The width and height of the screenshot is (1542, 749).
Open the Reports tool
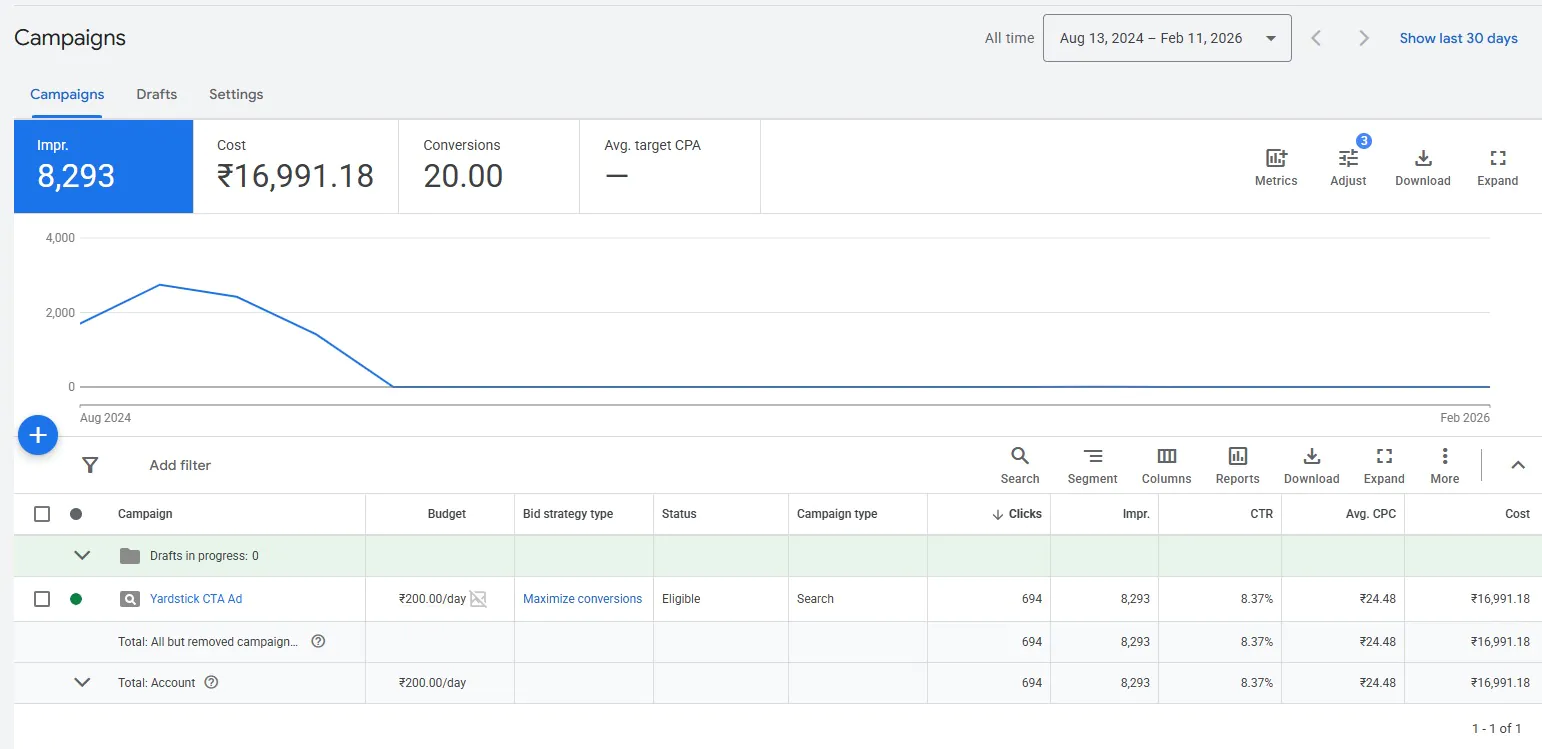pos(1237,466)
